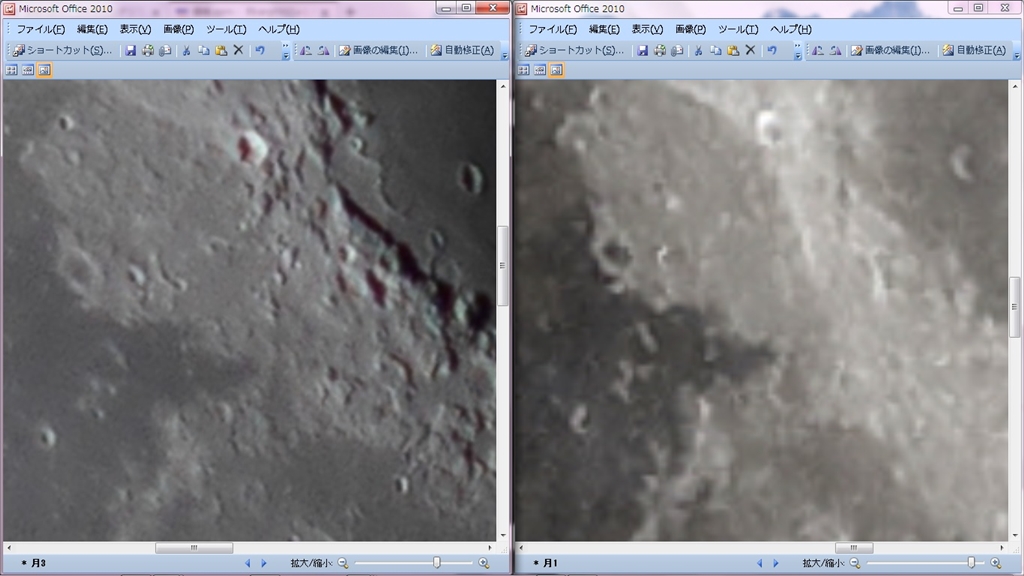Click vertical scrollbar thumb in left window
Image resolution: width=1024 pixels, height=576 pixels.
[503, 266]
